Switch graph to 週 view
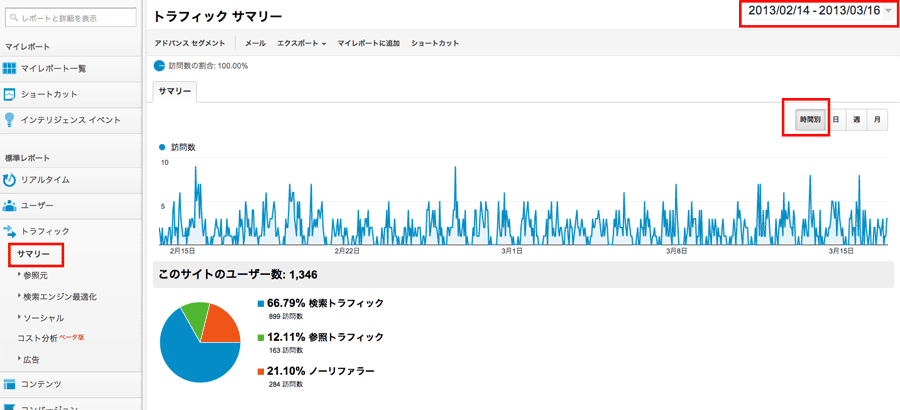 pyautogui.click(x=856, y=120)
